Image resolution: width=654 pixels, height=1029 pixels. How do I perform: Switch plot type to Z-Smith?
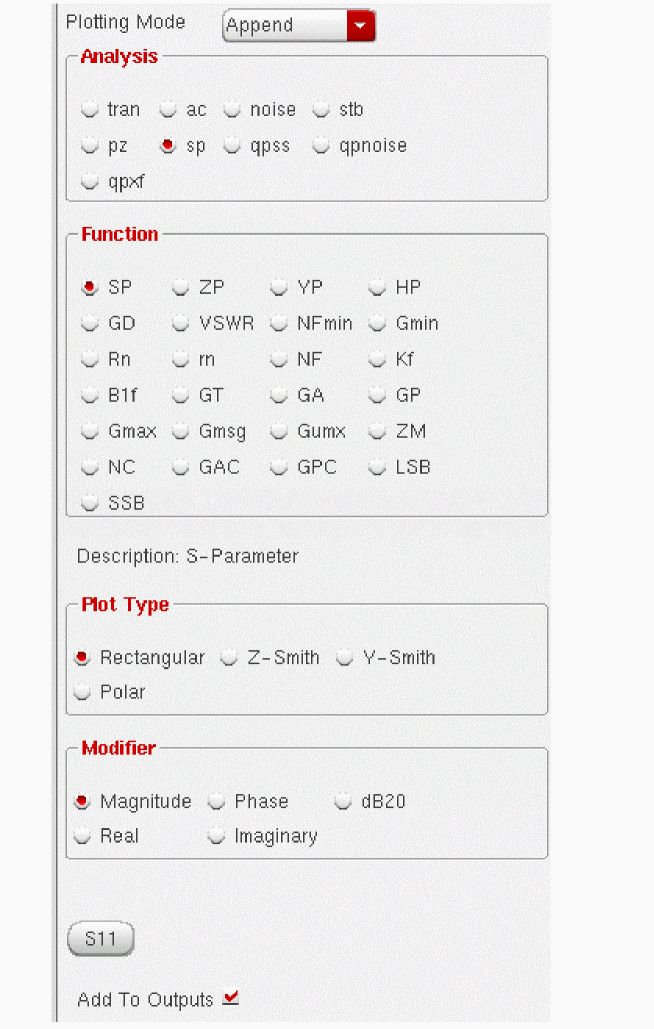[x=229, y=658]
